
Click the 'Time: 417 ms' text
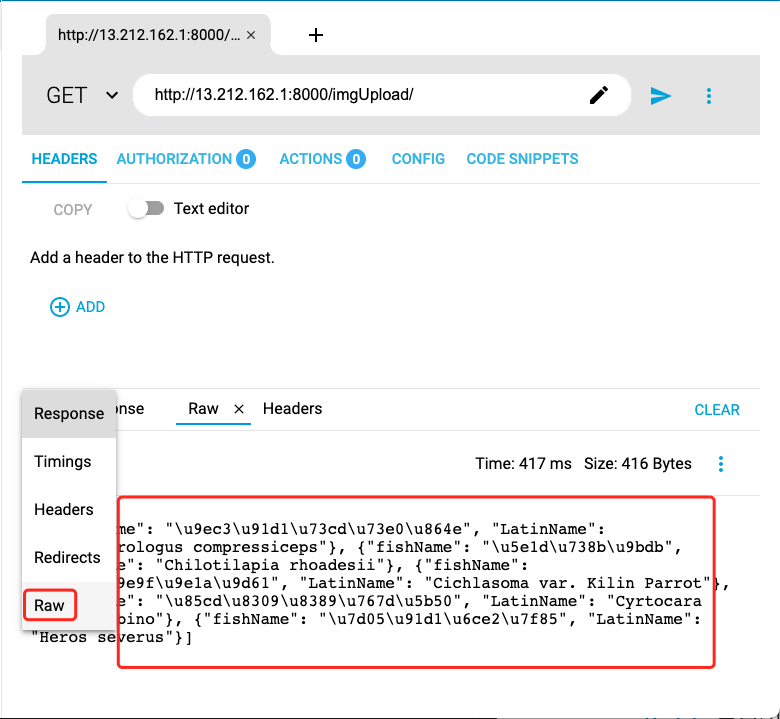coord(523,464)
